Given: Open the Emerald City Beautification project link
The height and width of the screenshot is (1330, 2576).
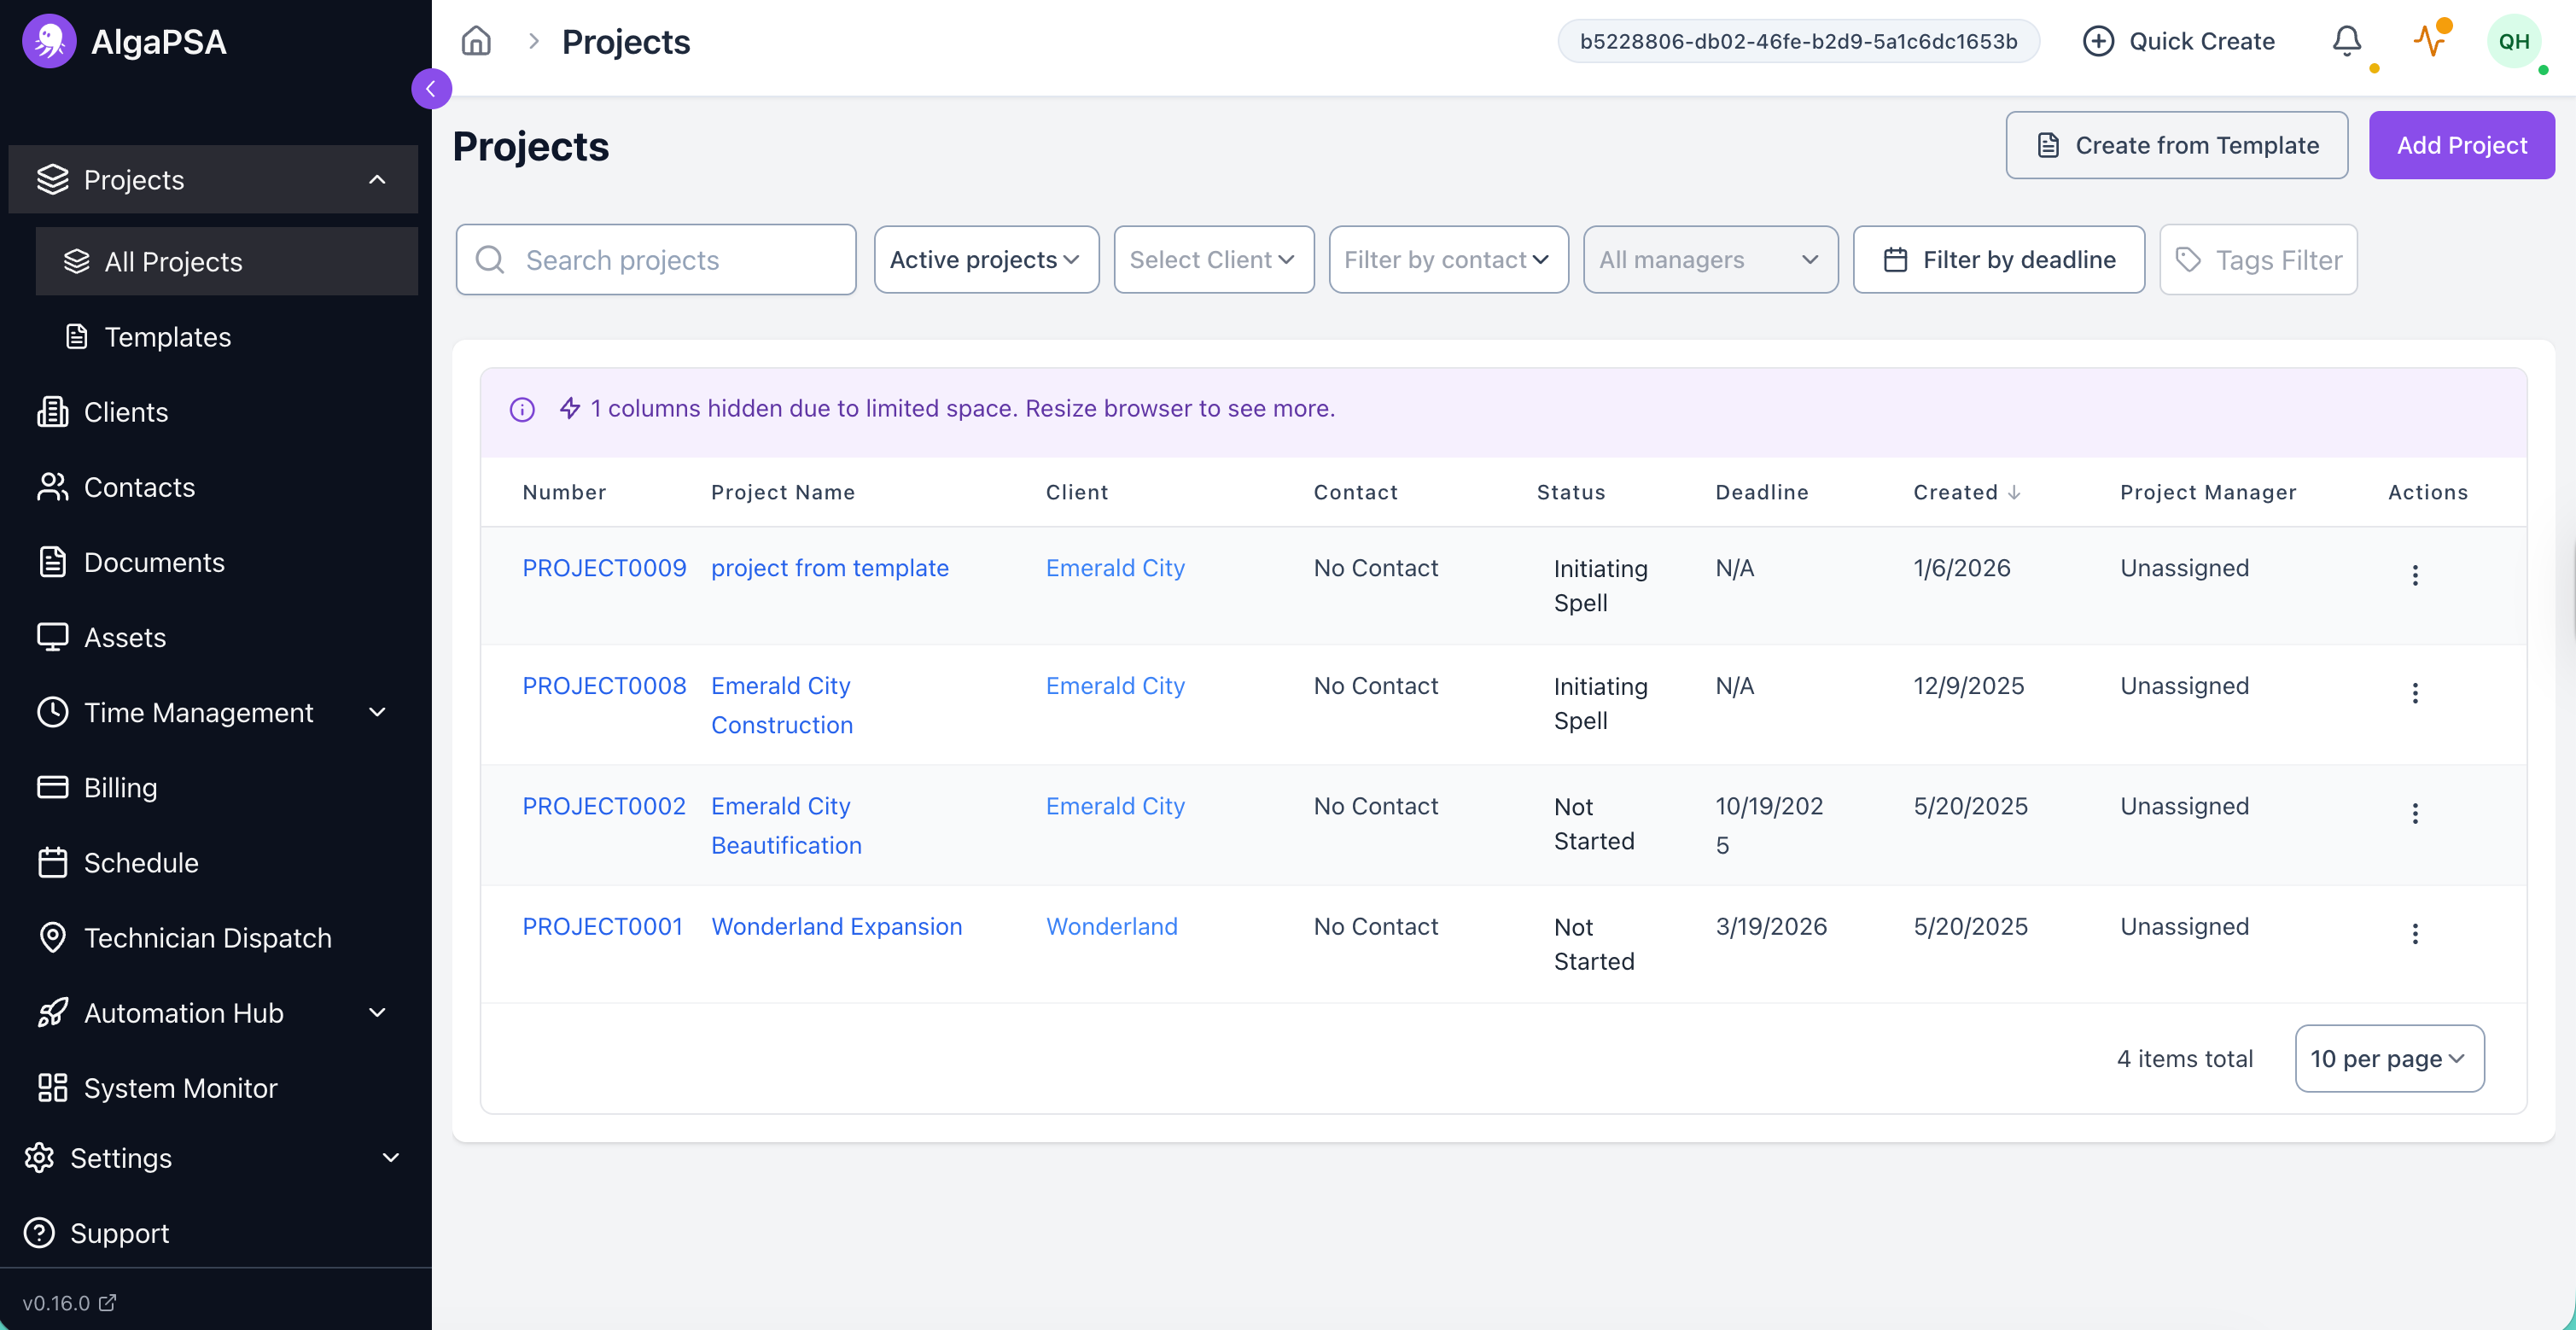Looking at the screenshot, I should click(x=786, y=825).
